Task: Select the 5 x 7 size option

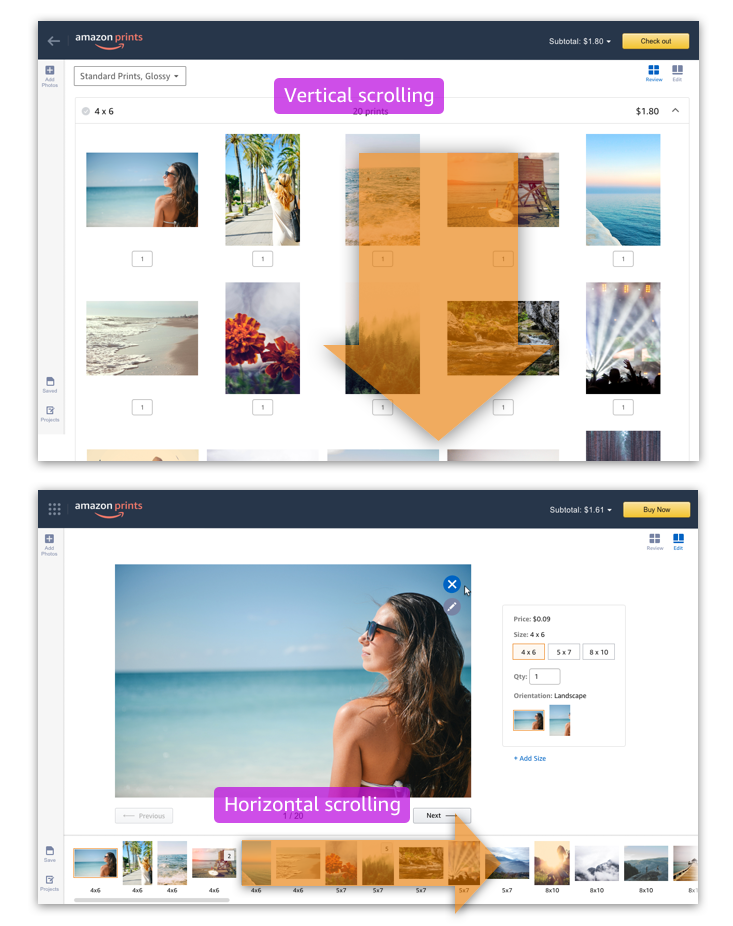Action: [x=563, y=652]
